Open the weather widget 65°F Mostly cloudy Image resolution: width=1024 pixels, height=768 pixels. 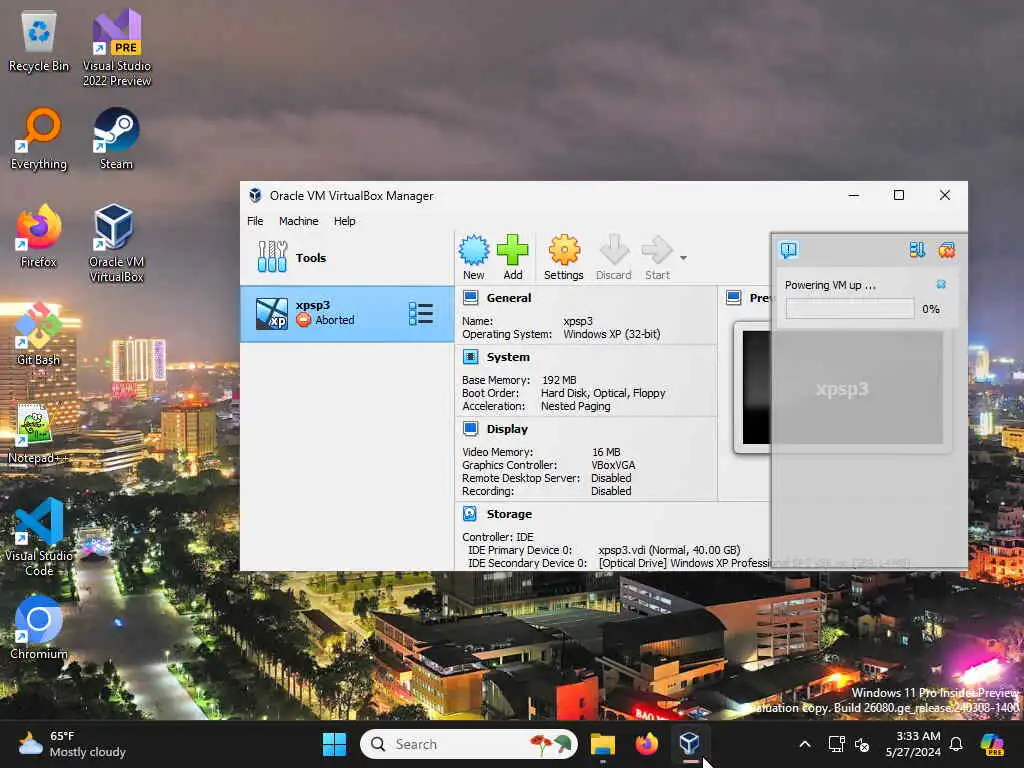(72, 744)
